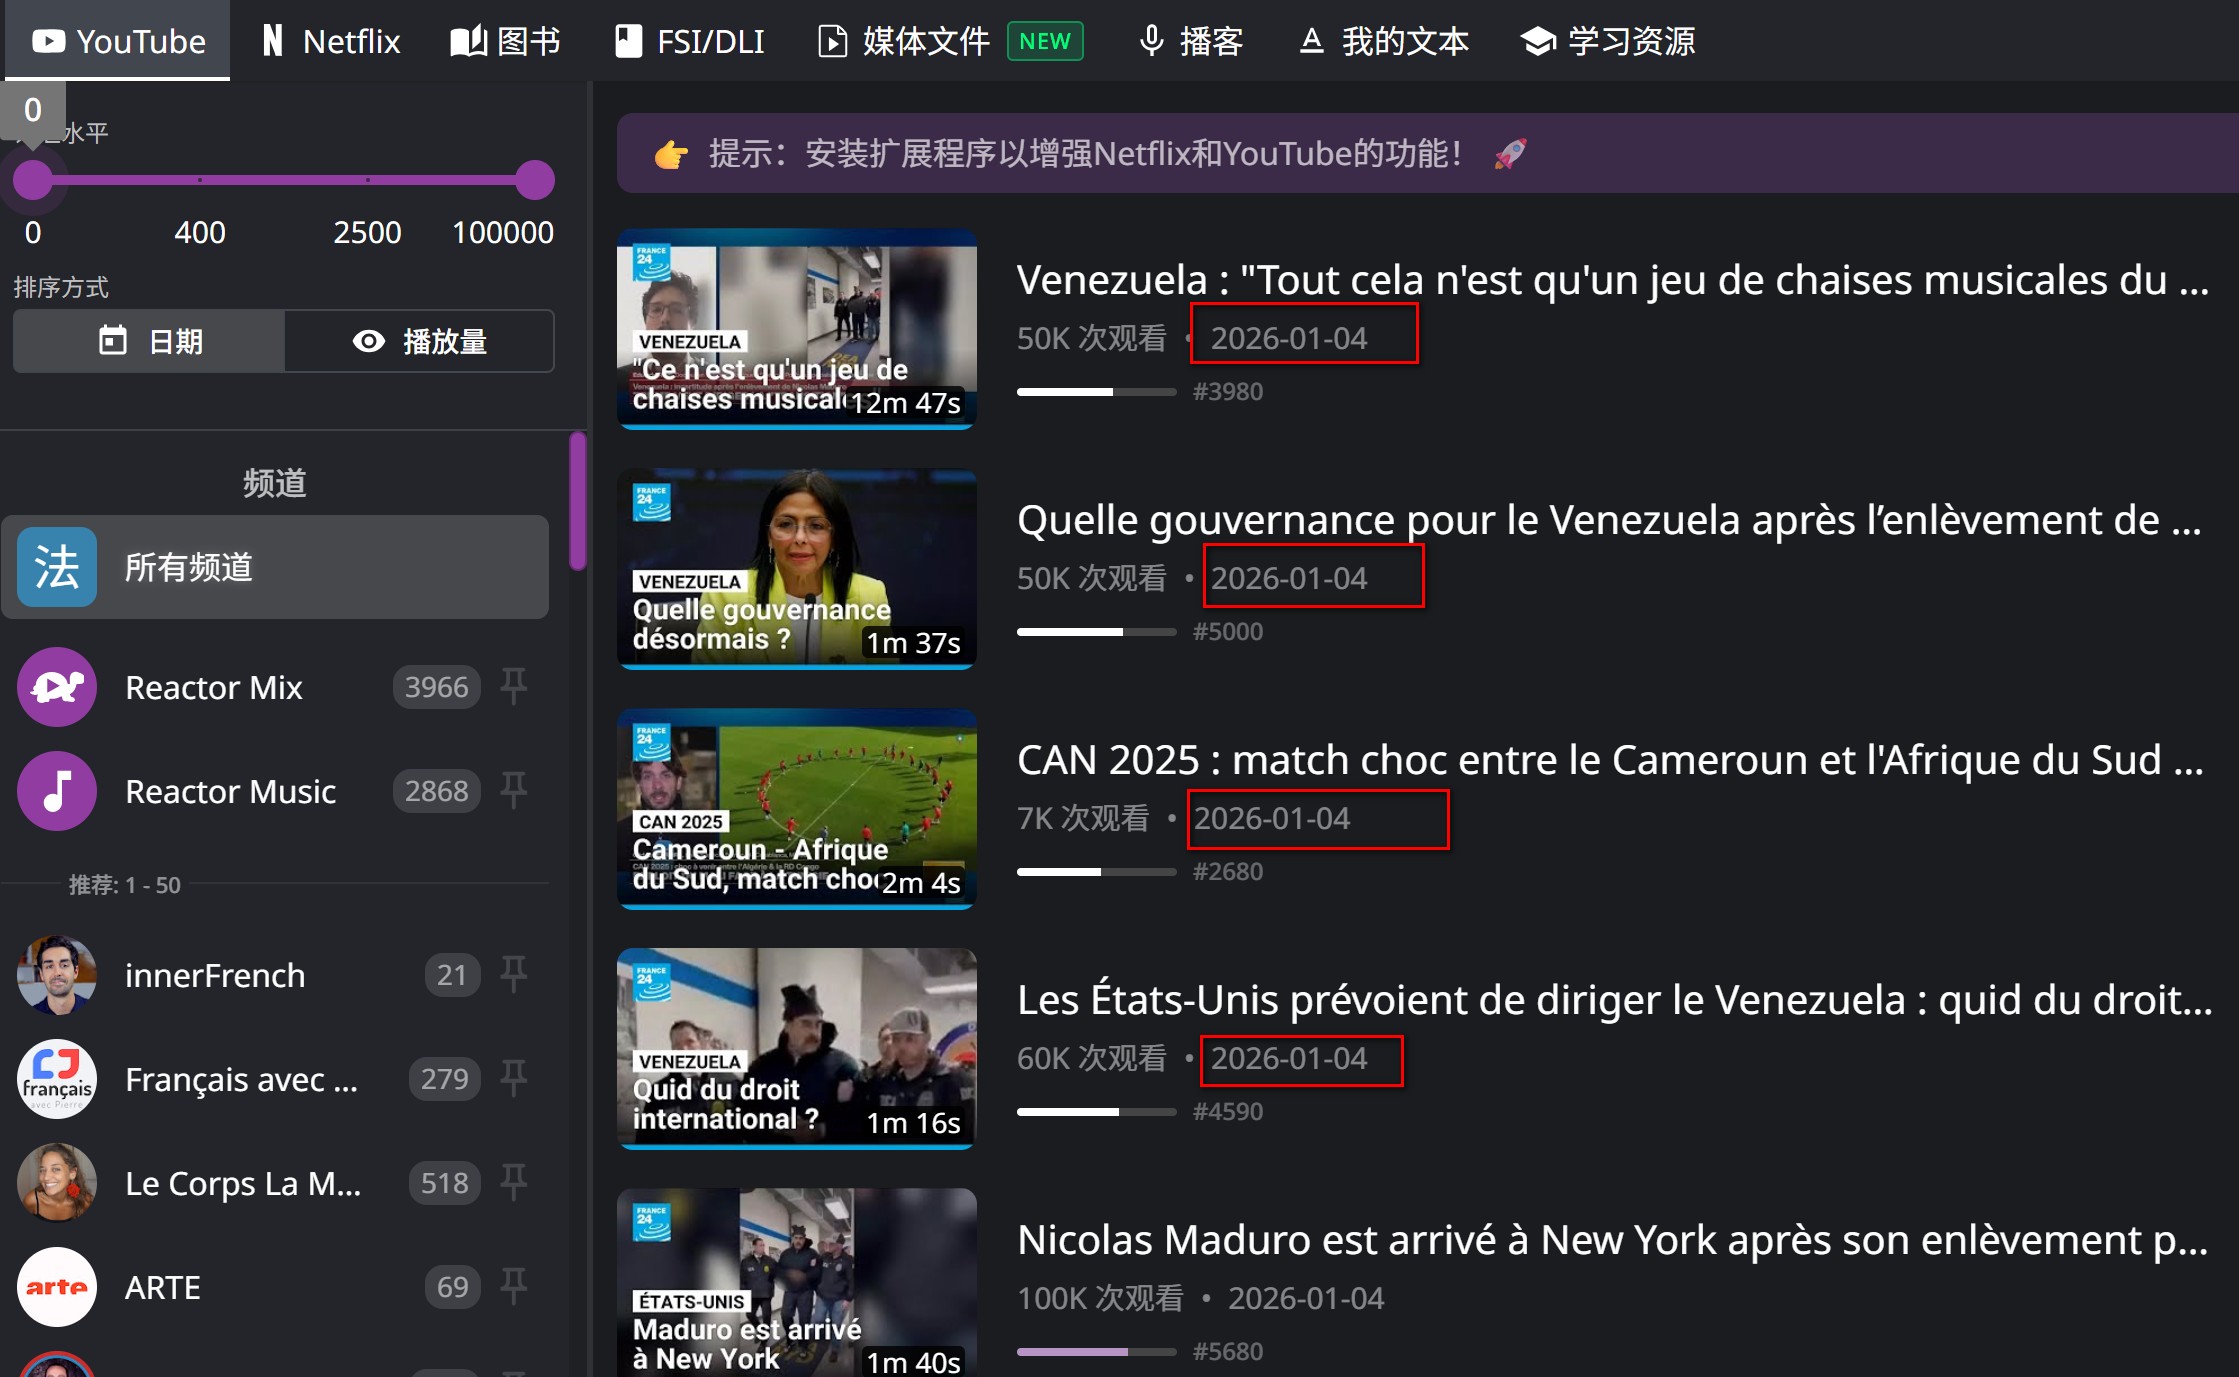Pin the Reactor Music channel
Image resolution: width=2239 pixels, height=1377 pixels.
pos(514,790)
